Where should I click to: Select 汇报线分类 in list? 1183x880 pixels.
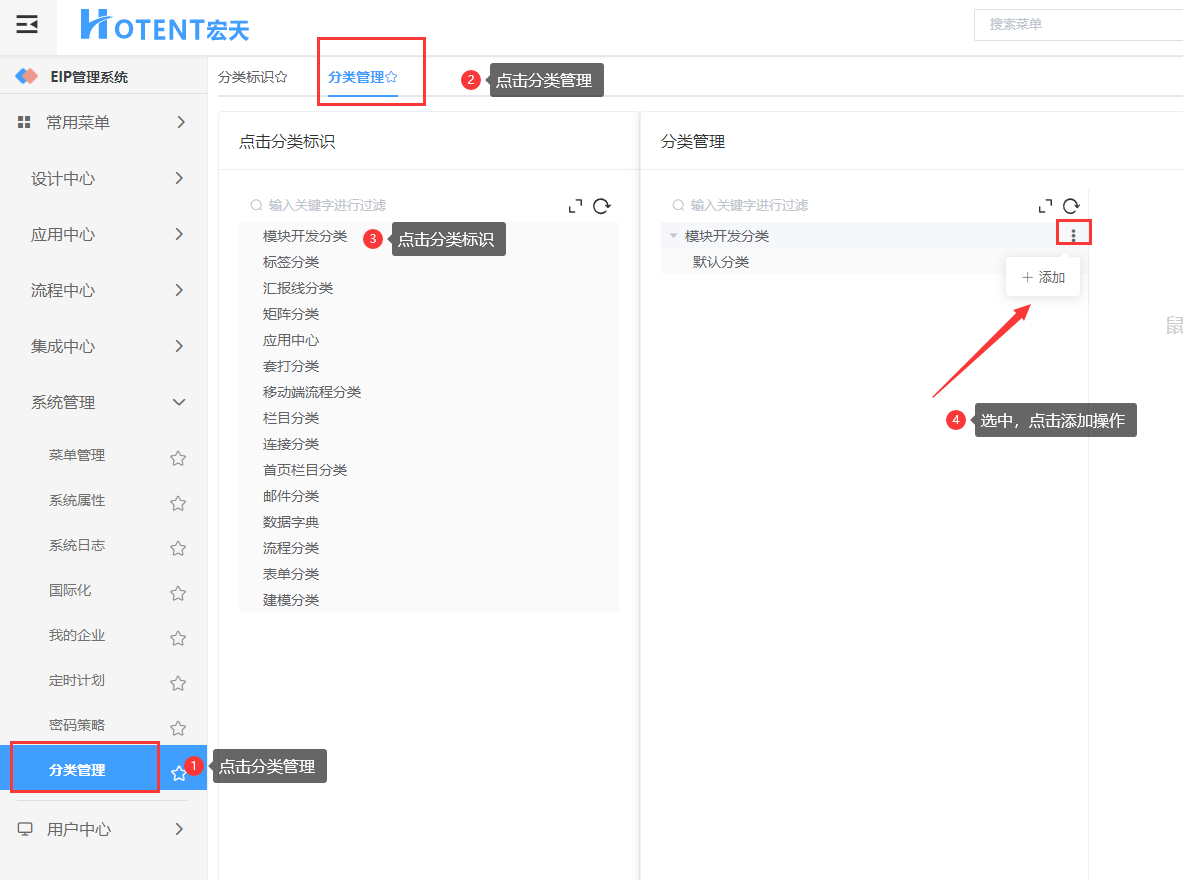point(298,288)
